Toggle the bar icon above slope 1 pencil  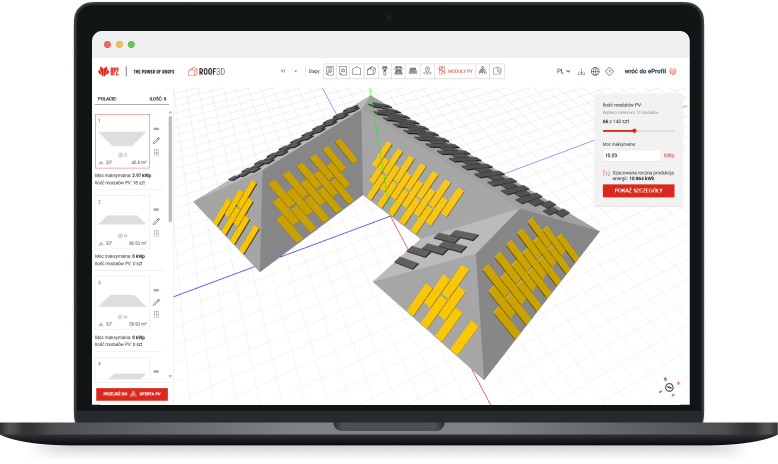click(156, 128)
